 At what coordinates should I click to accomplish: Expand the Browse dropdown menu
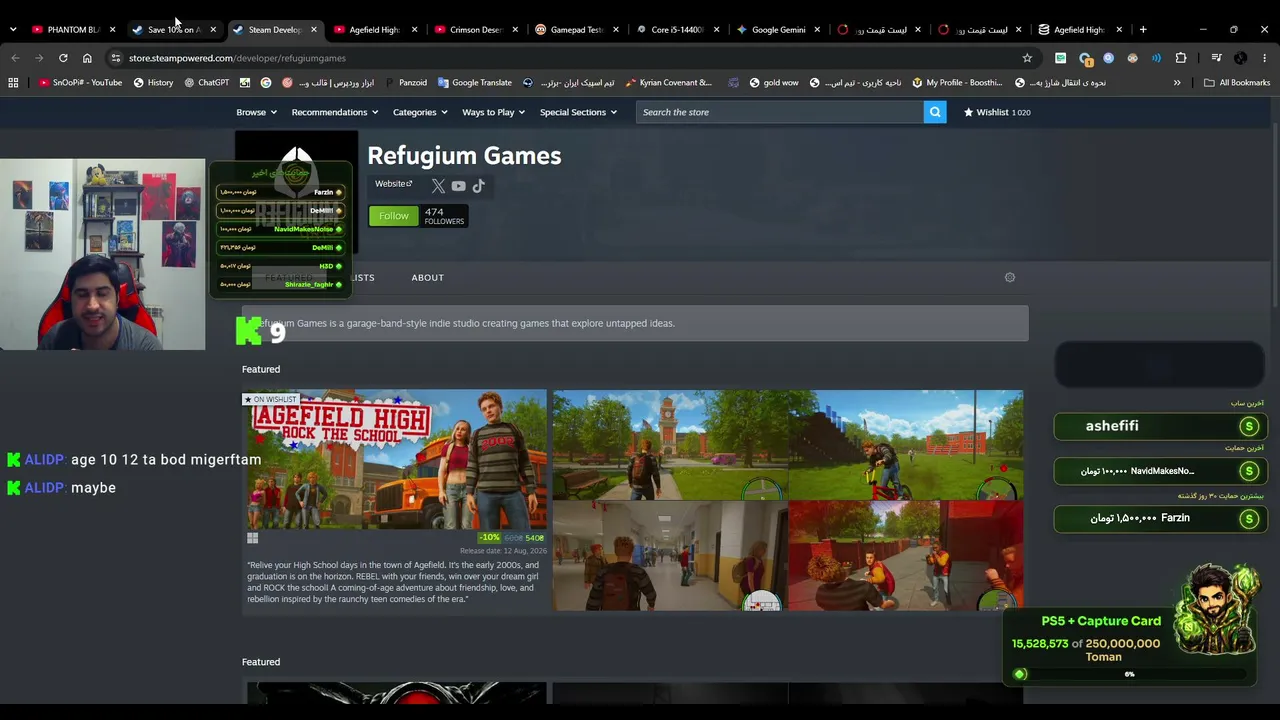[256, 112]
